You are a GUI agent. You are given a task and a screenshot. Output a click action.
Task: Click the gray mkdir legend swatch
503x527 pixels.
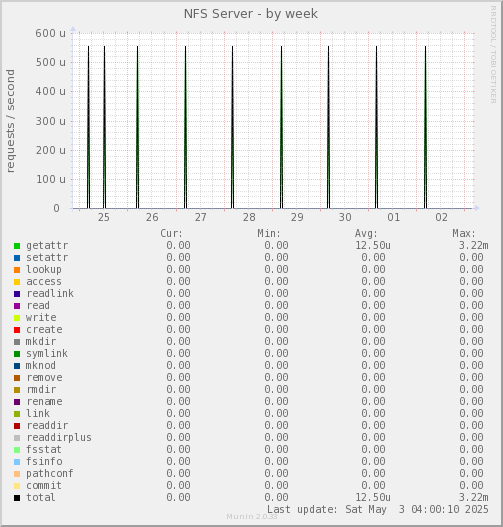[x=17, y=342]
